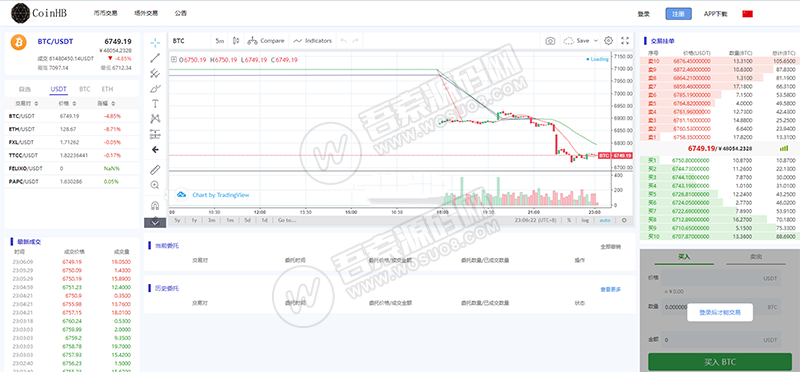The width and height of the screenshot is (800, 372).
Task: Click the back arrow in chart toolbar
Action: click(156, 150)
